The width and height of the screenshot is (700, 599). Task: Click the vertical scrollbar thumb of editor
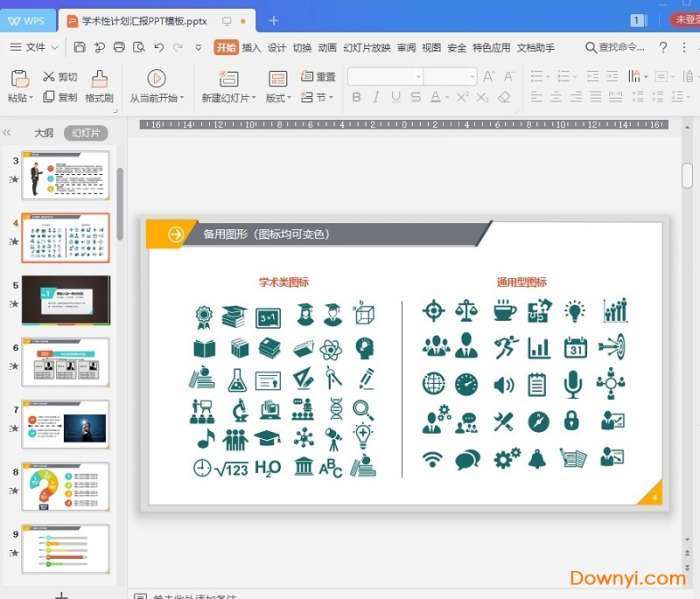click(688, 175)
